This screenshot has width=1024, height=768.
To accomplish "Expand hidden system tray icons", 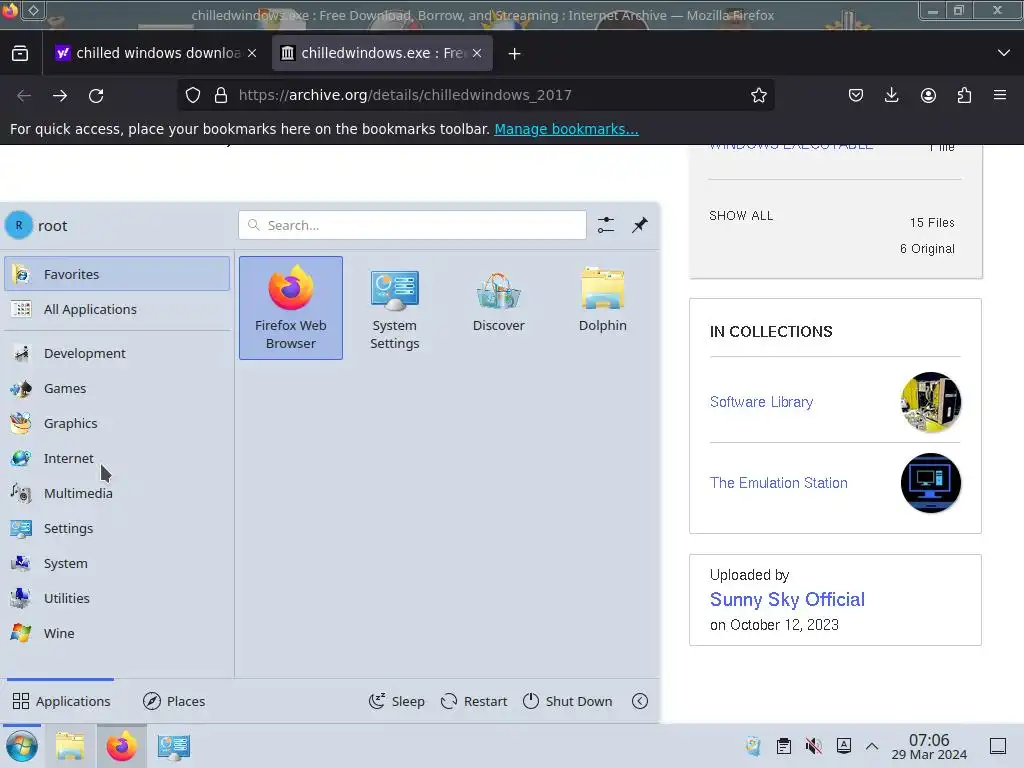I will (872, 746).
